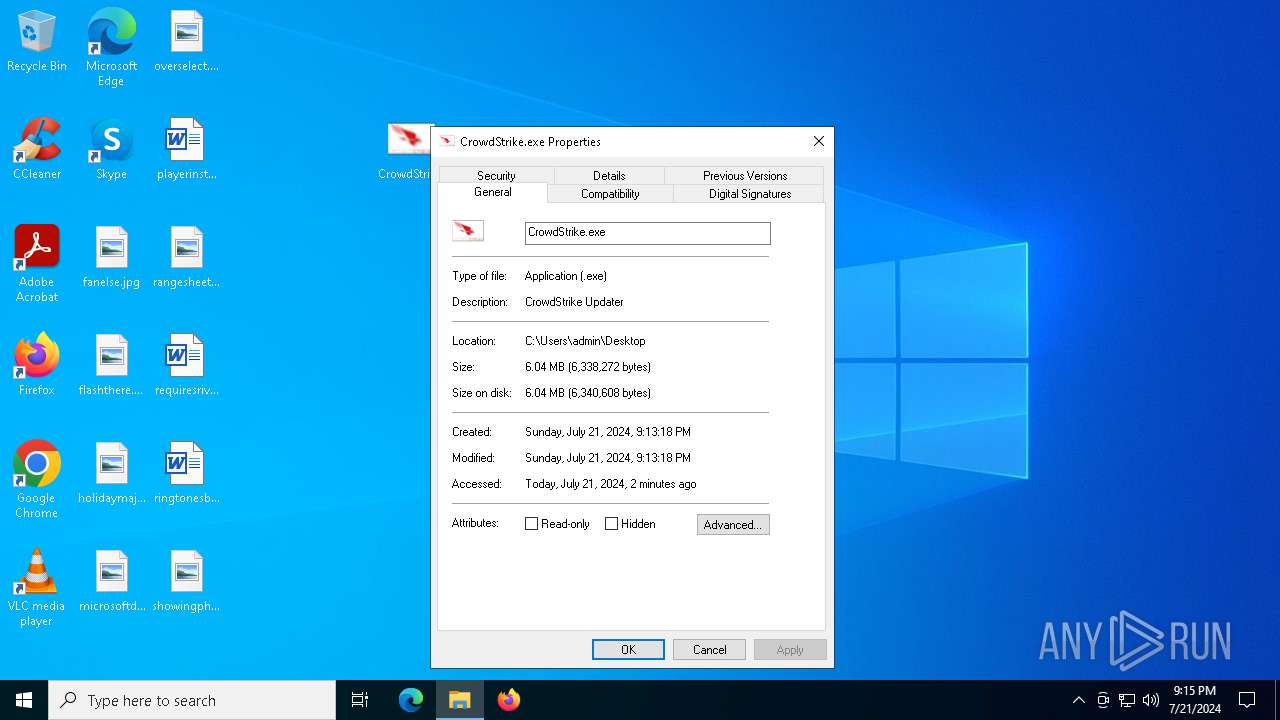Select the requiresriv Word document icon
Viewport: 1280px width, 720px height.
186,365
